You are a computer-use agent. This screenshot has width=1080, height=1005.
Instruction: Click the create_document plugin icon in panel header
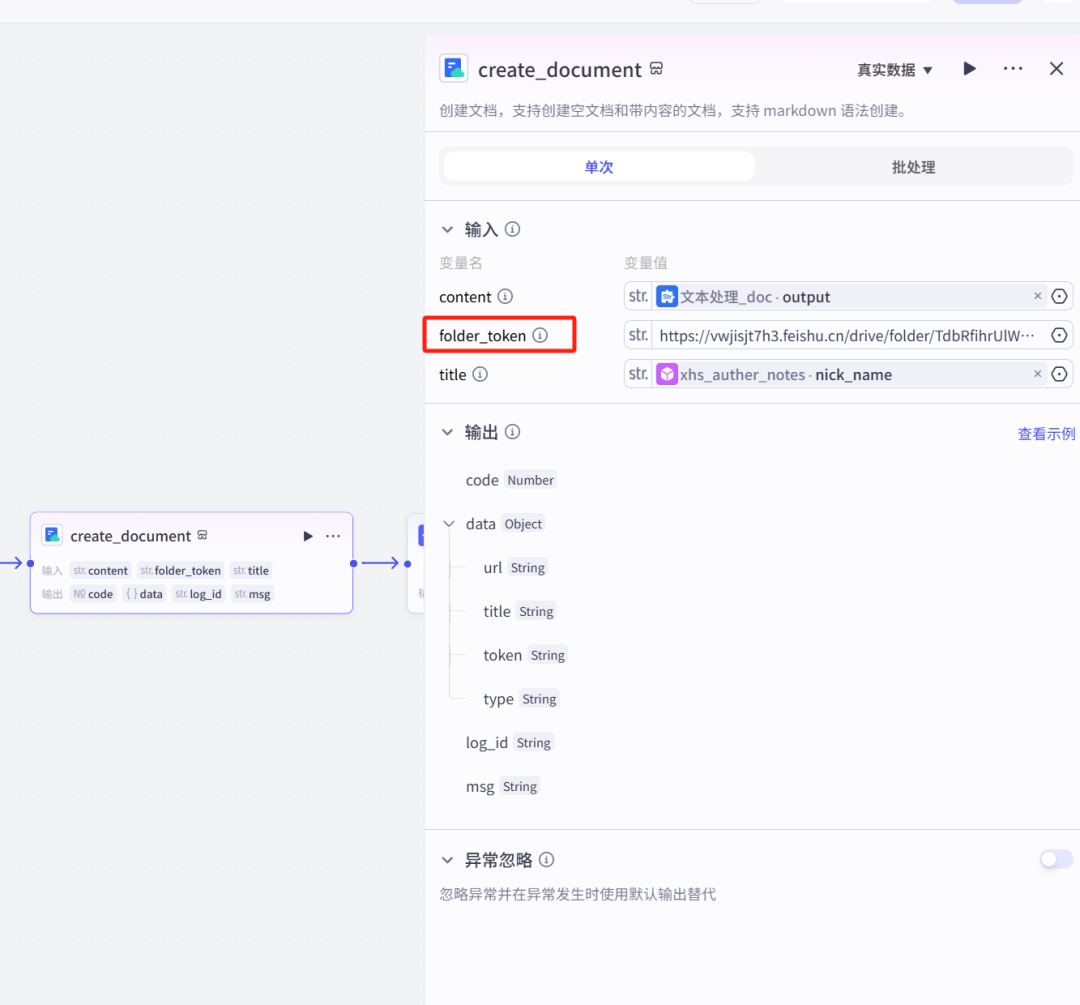pos(454,69)
